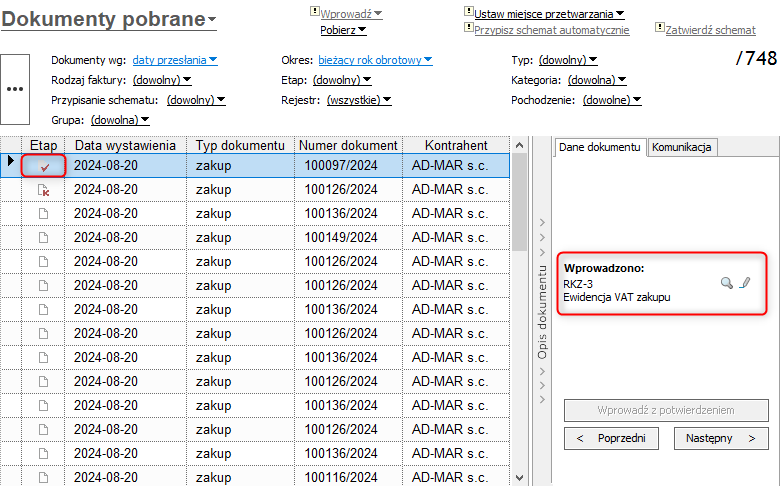The image size is (781, 492).
Task: Click the exclamation icon before Wprowadź
Action: pyautogui.click(x=314, y=11)
